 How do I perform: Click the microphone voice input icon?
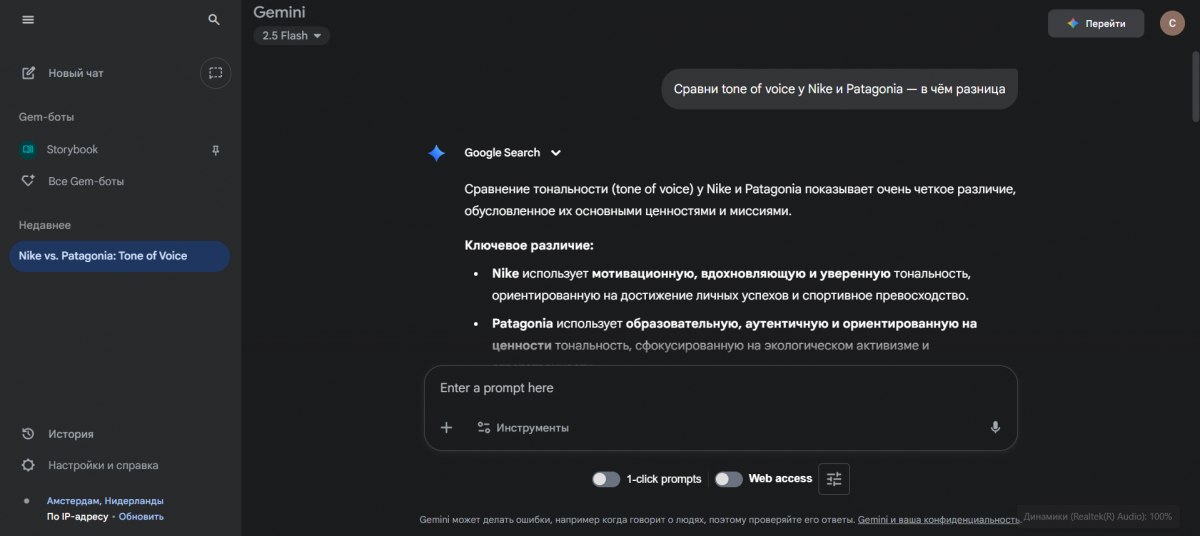(x=995, y=427)
